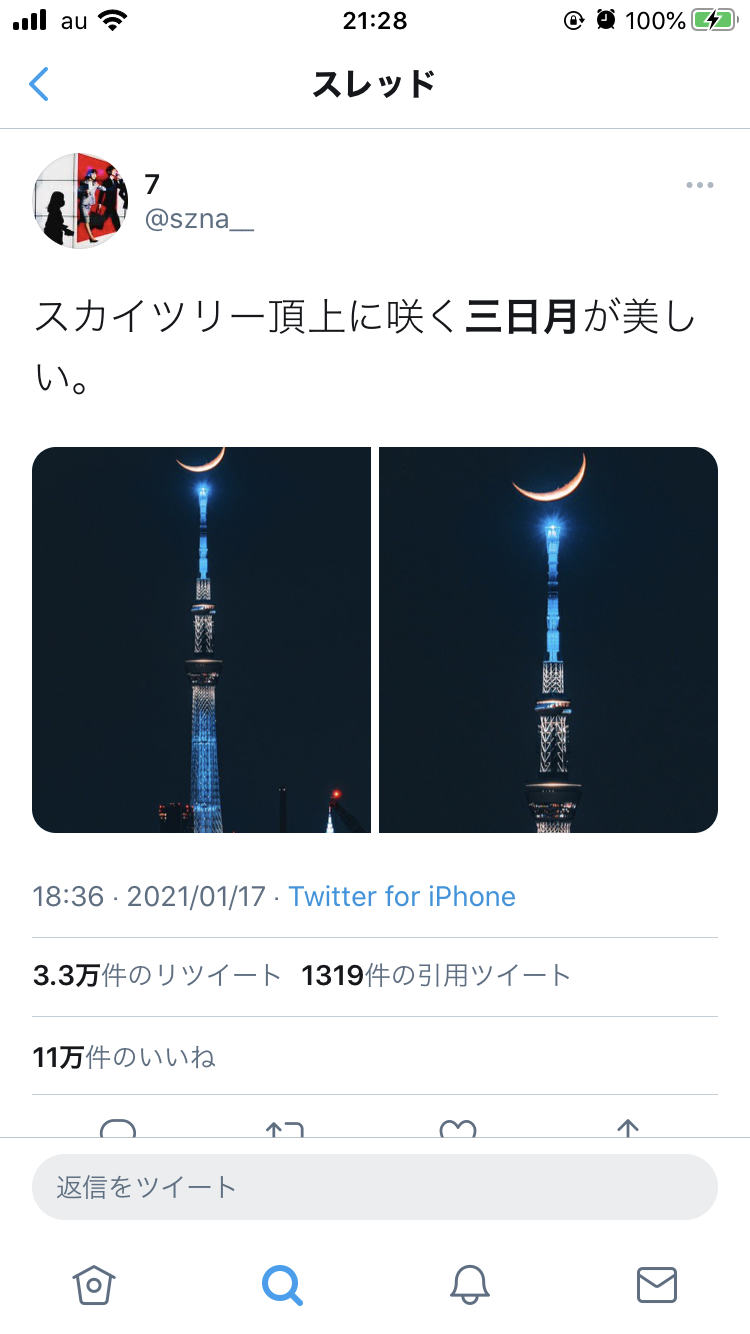Viewport: 750px width, 1334px height.
Task: Open the Messages envelope tab
Action: [x=657, y=1284]
